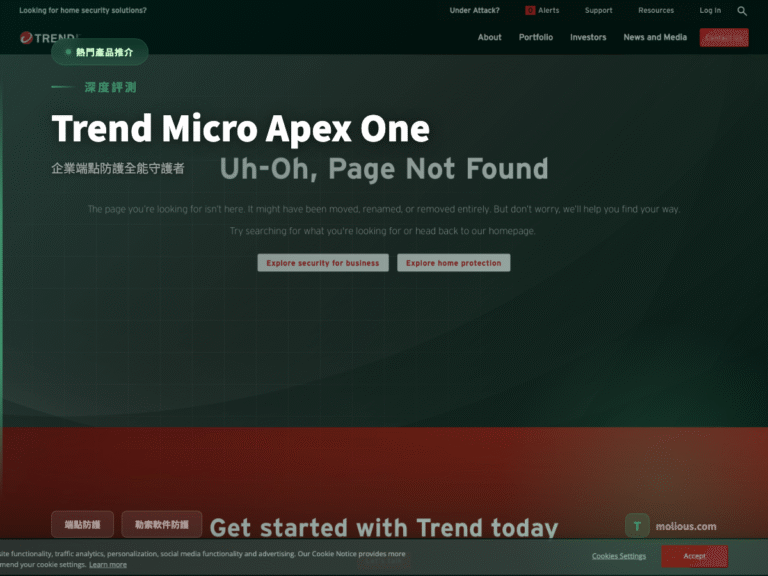Open the search magnifier icon
Viewport: 768px width, 576px height.
point(742,11)
